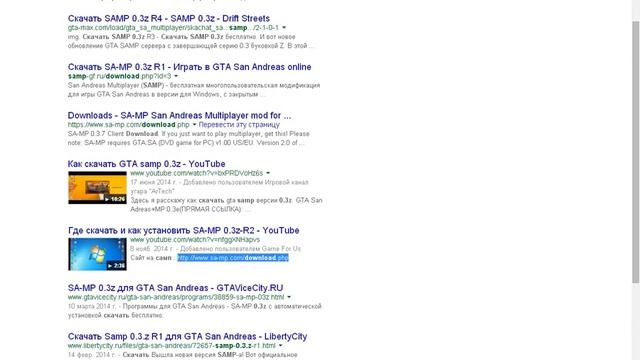This screenshot has width=640, height=360.
Task: Click the green URL gta-max.com/load/gta_sa_multiplayer
Action: pyautogui.click(x=173, y=28)
